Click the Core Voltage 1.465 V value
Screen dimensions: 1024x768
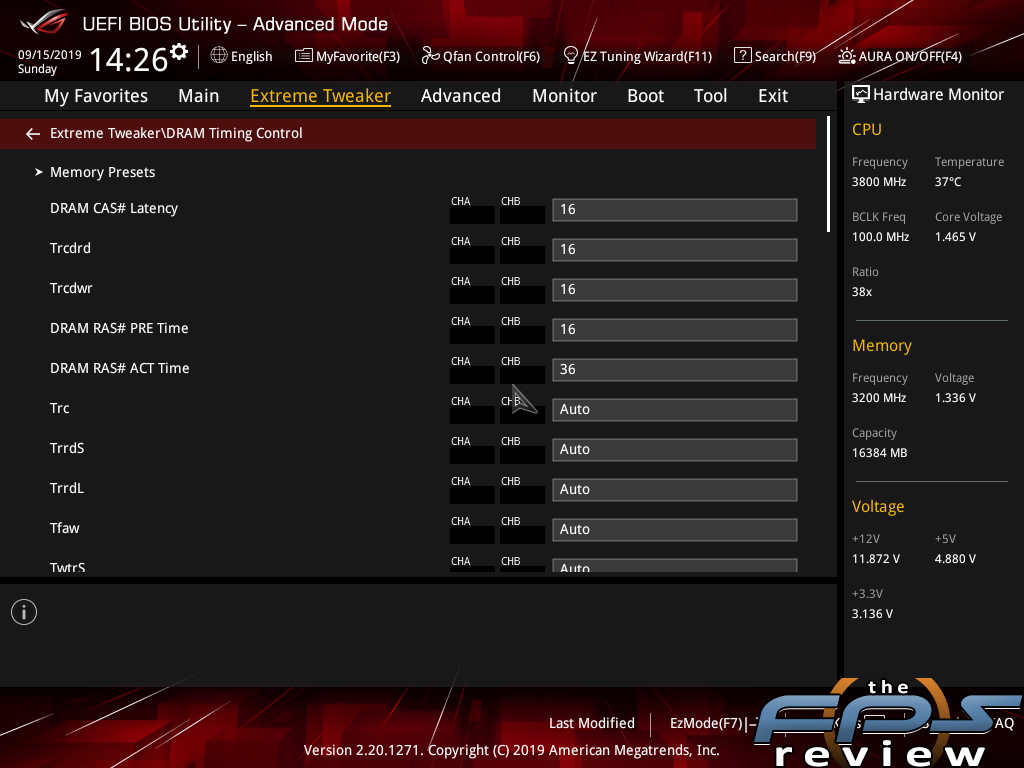[955, 237]
